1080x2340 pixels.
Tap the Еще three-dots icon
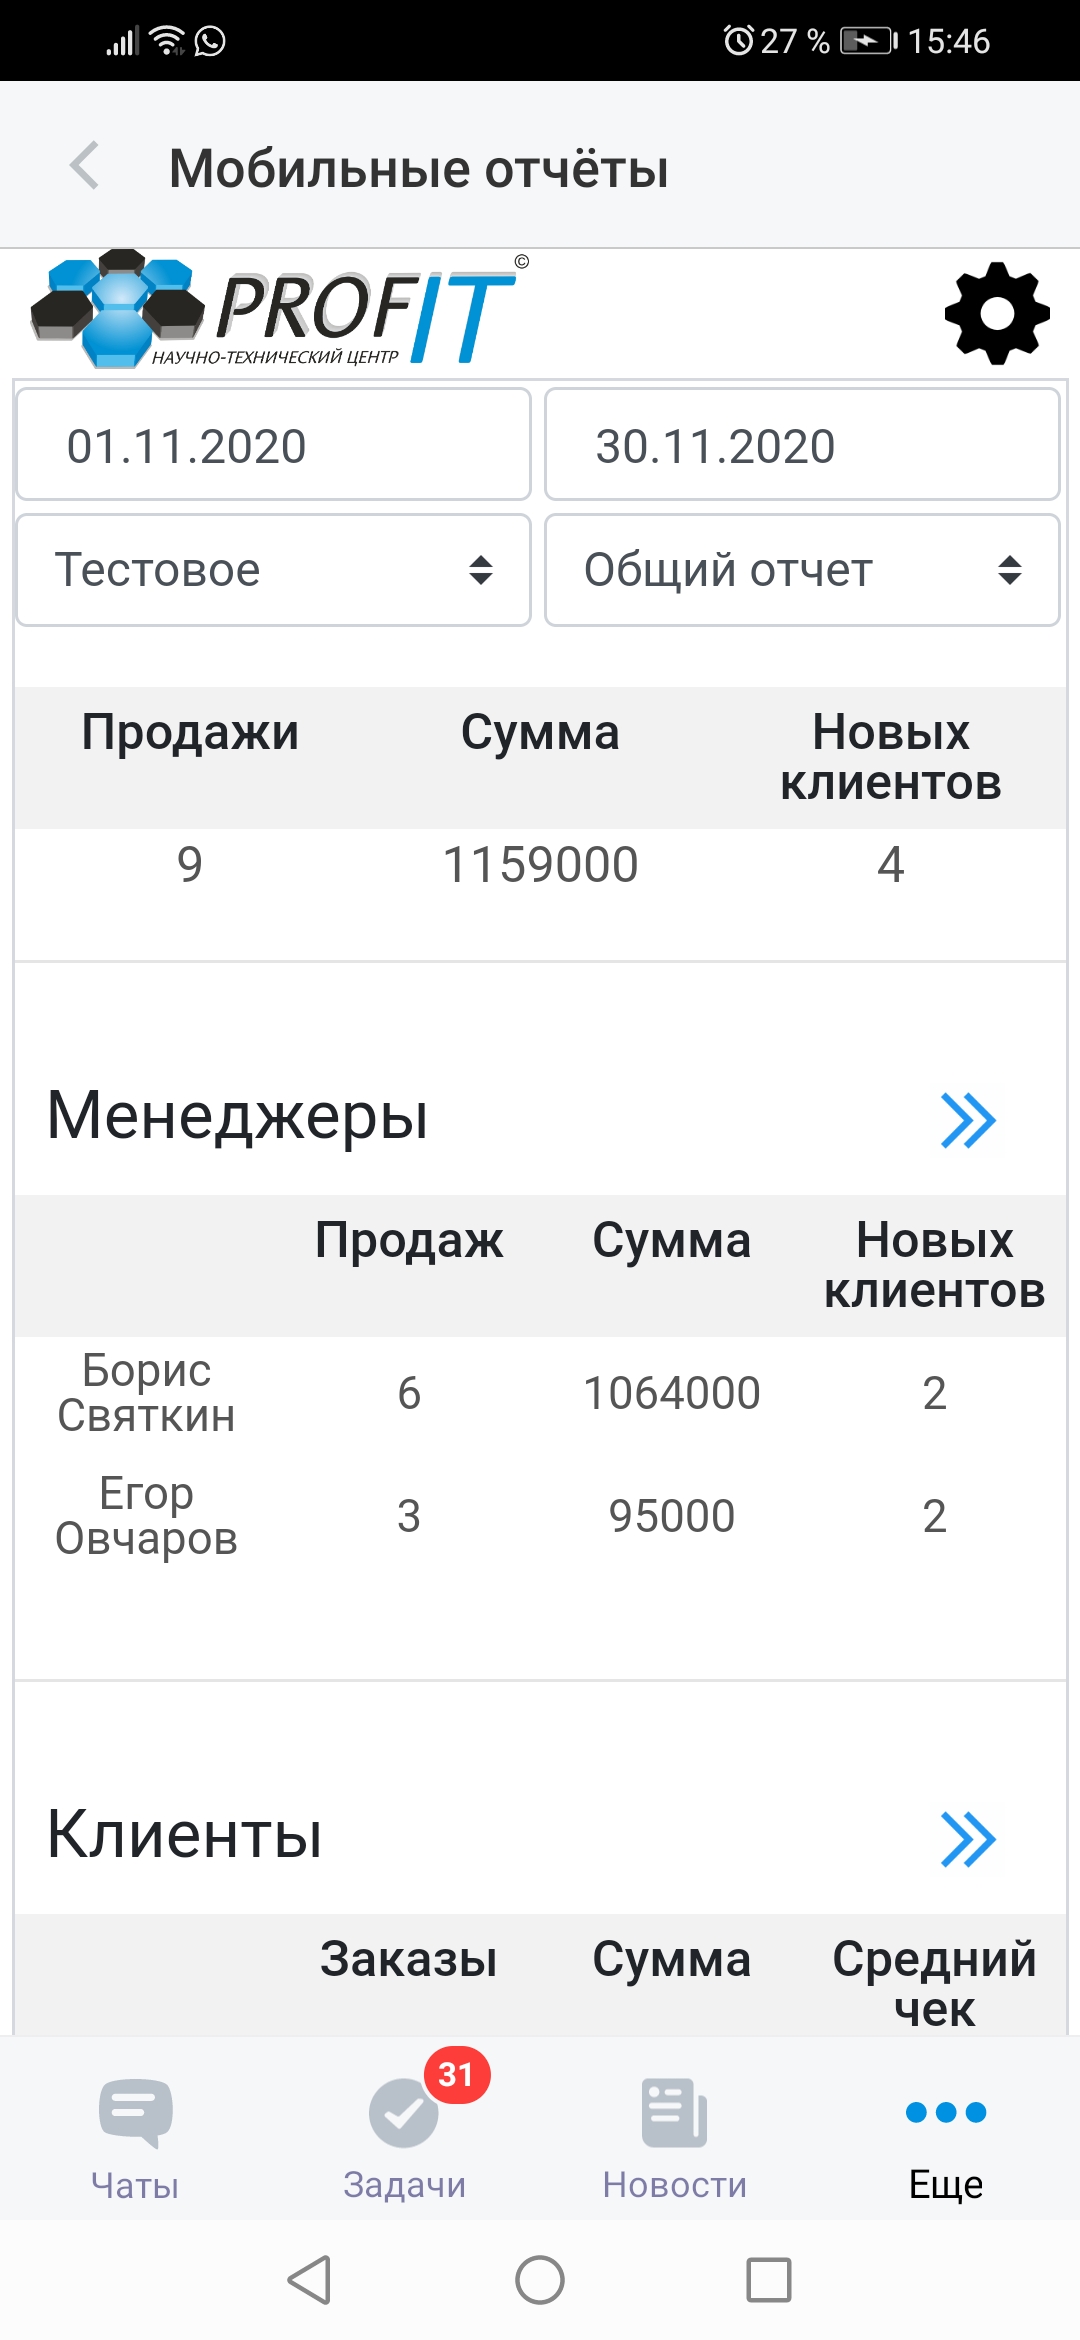(x=945, y=2113)
